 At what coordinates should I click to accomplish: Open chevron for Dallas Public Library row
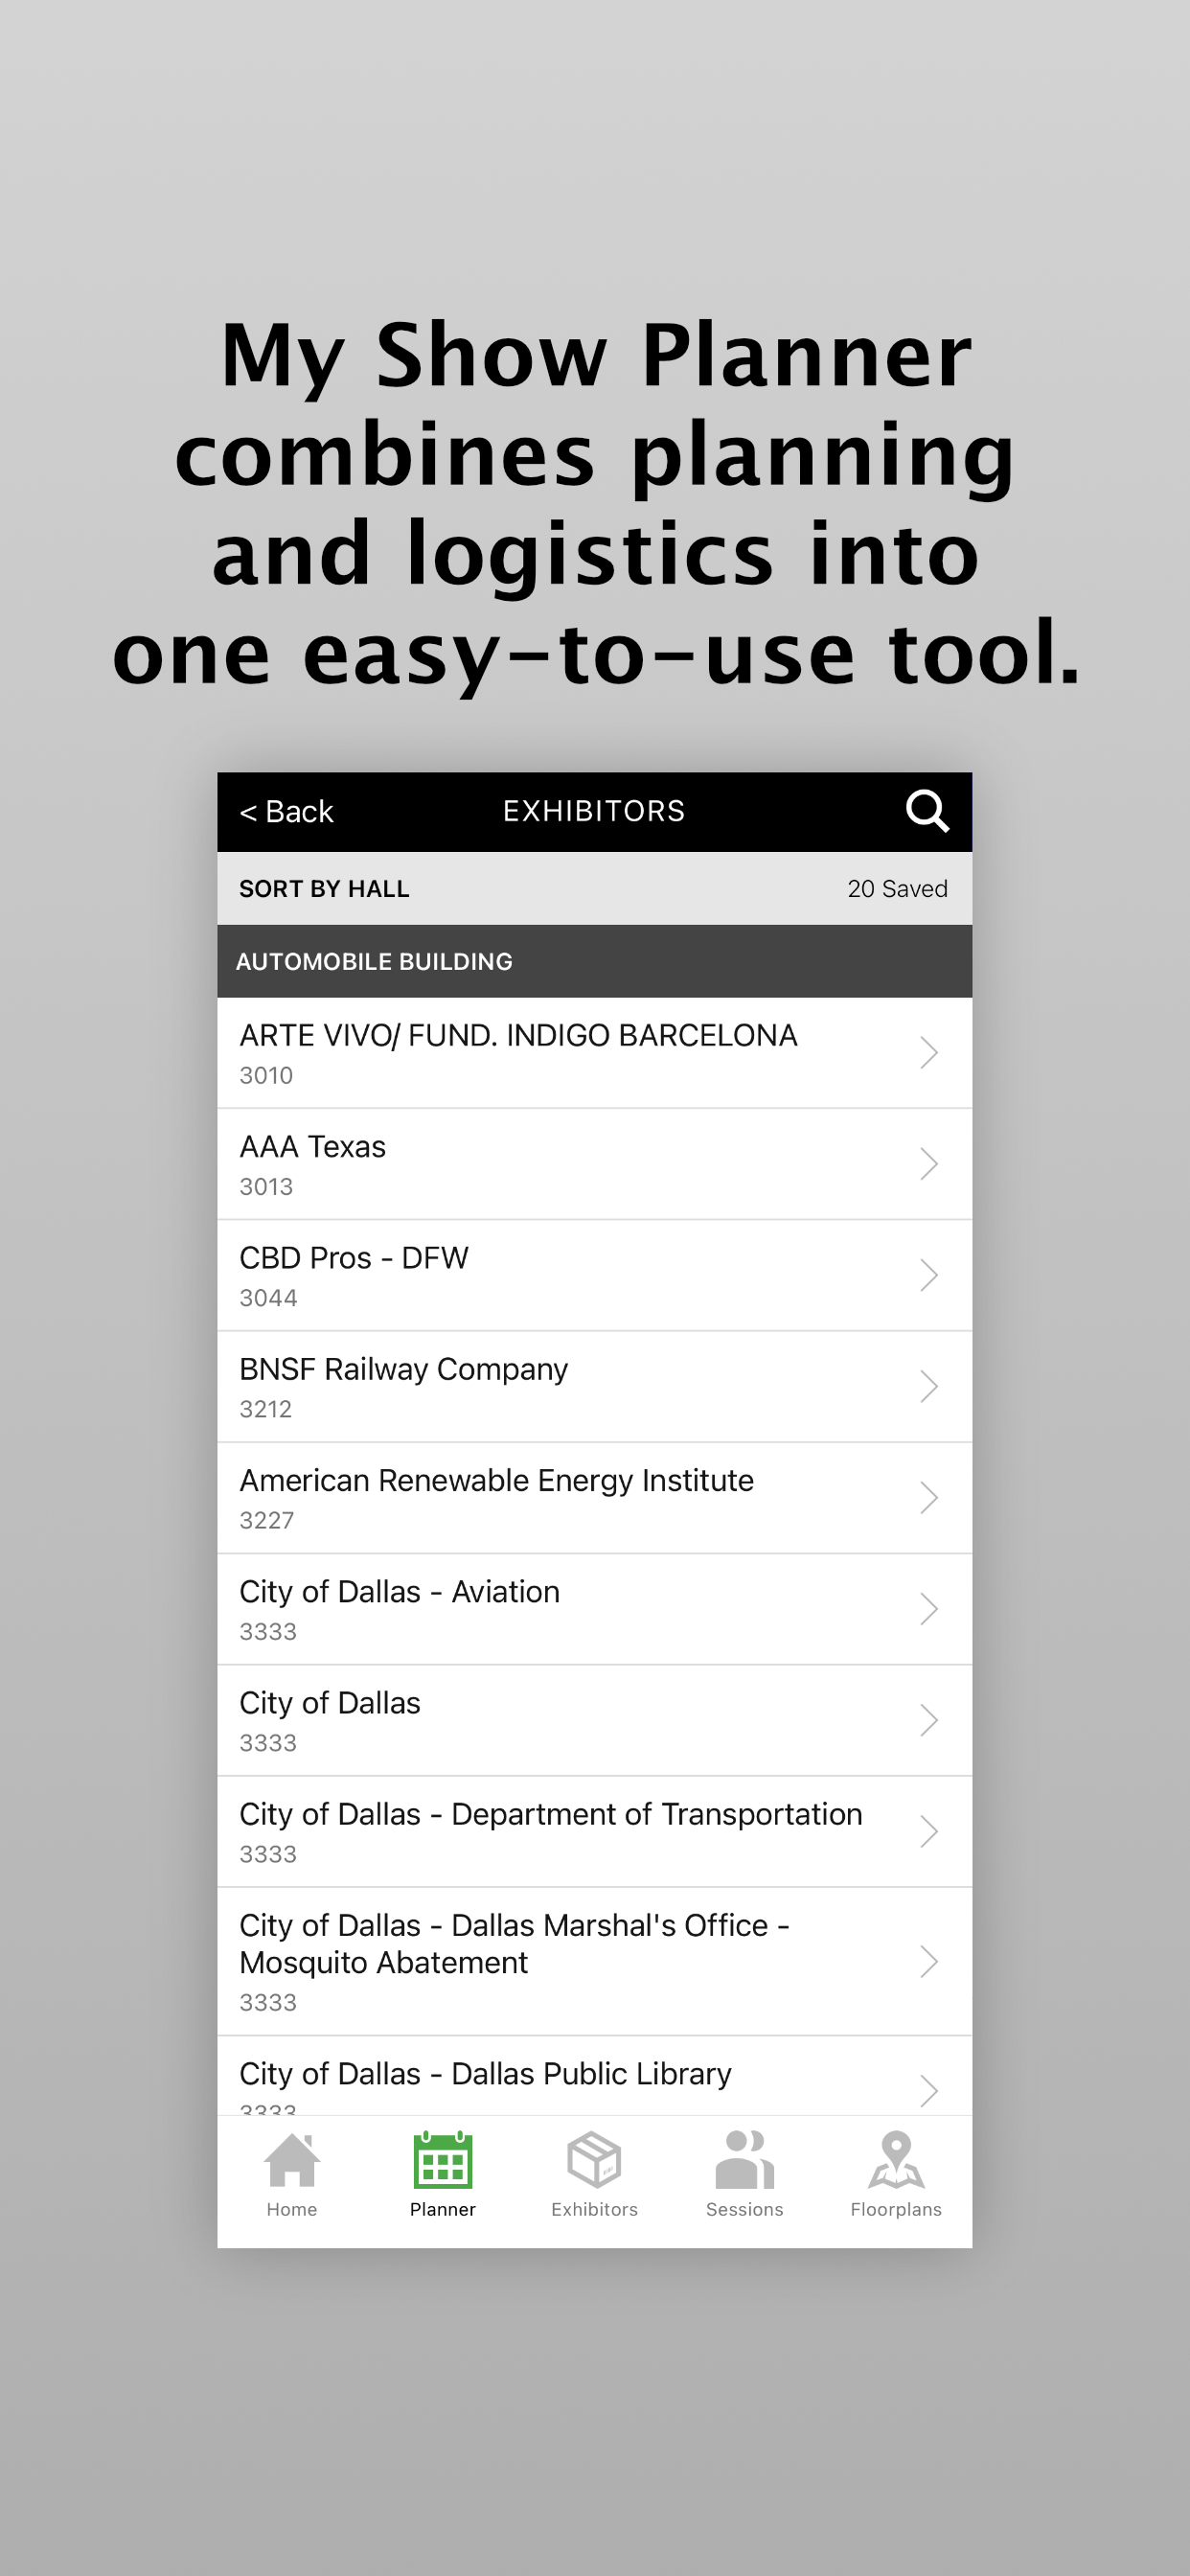929,2090
